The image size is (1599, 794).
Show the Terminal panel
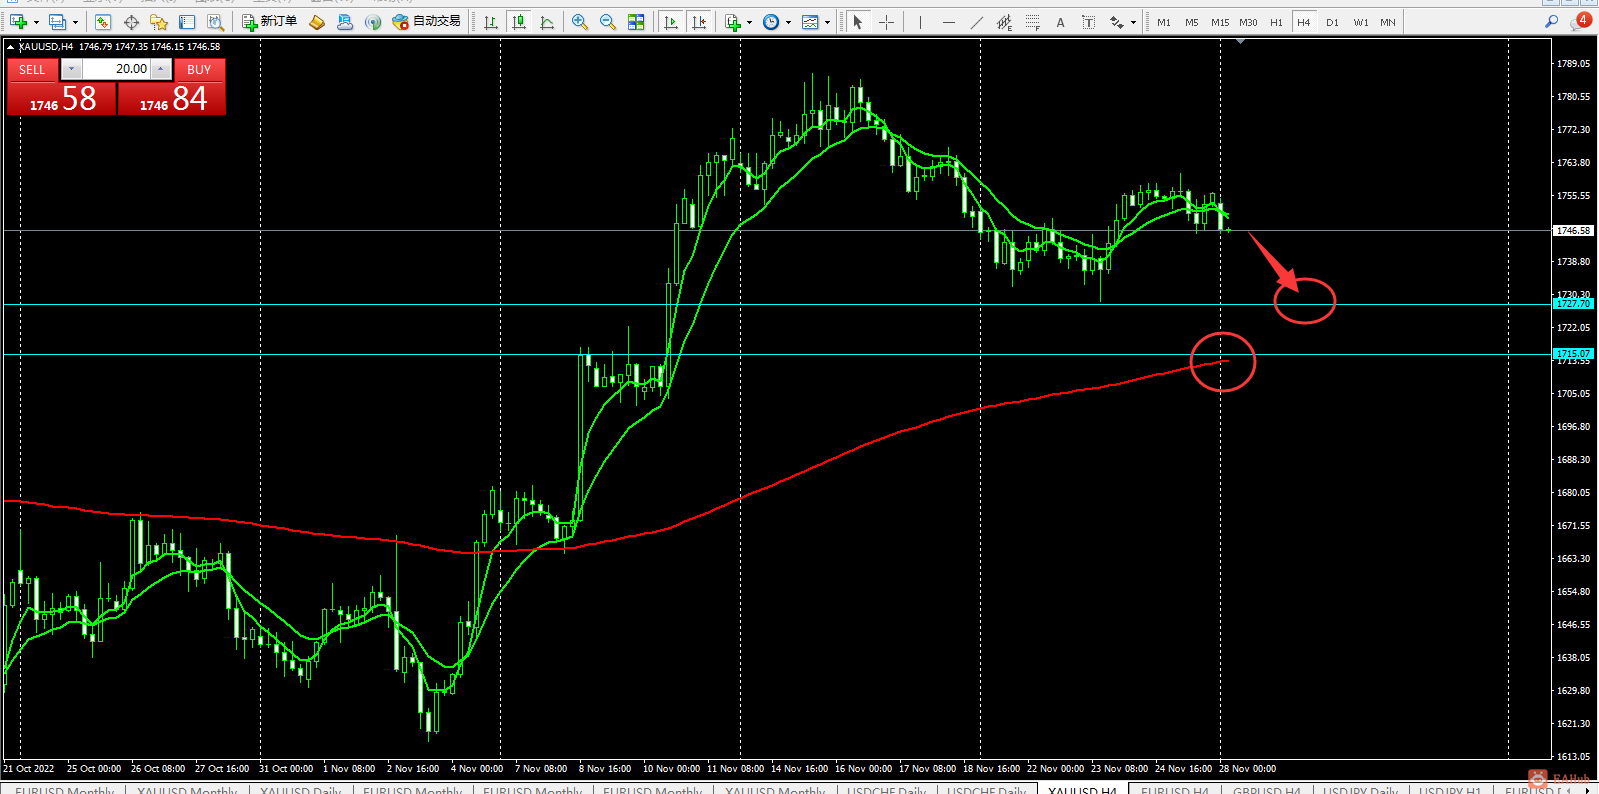[x=187, y=22]
